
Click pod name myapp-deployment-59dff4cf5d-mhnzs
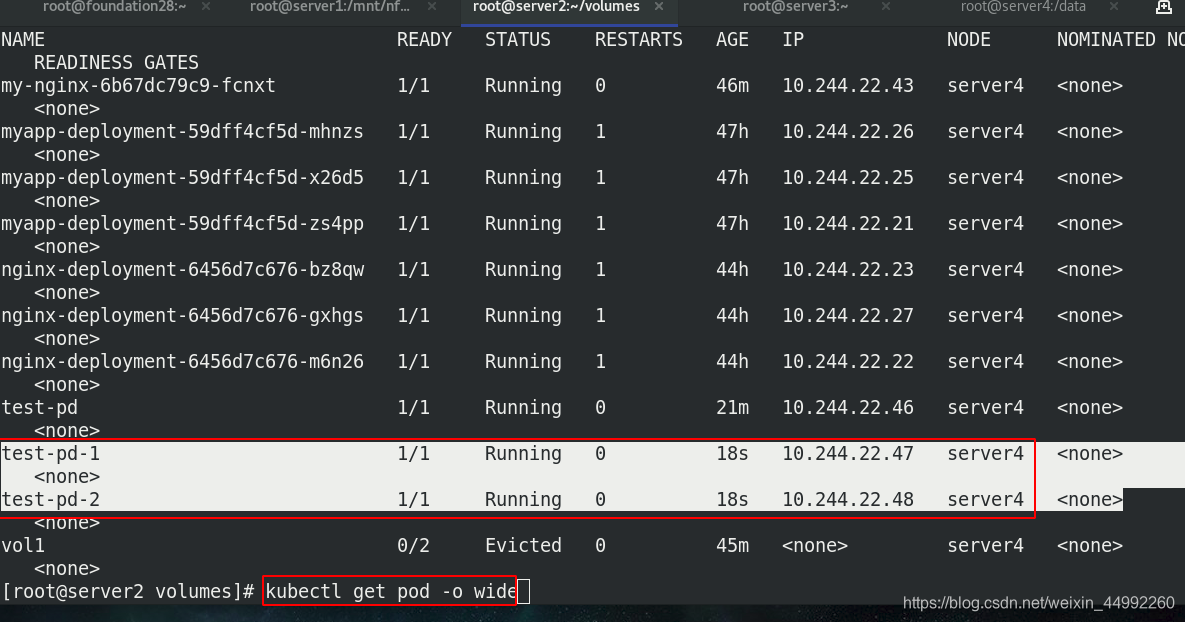point(182,132)
